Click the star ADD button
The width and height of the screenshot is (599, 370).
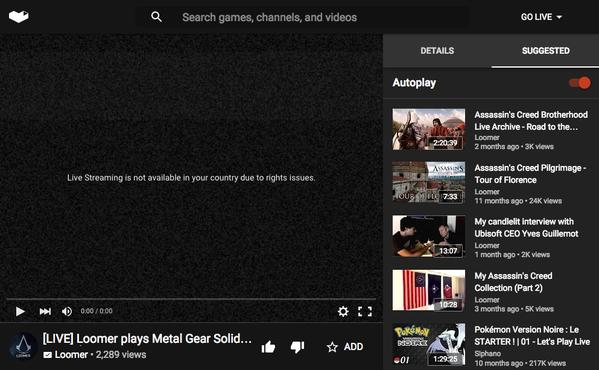tap(345, 347)
